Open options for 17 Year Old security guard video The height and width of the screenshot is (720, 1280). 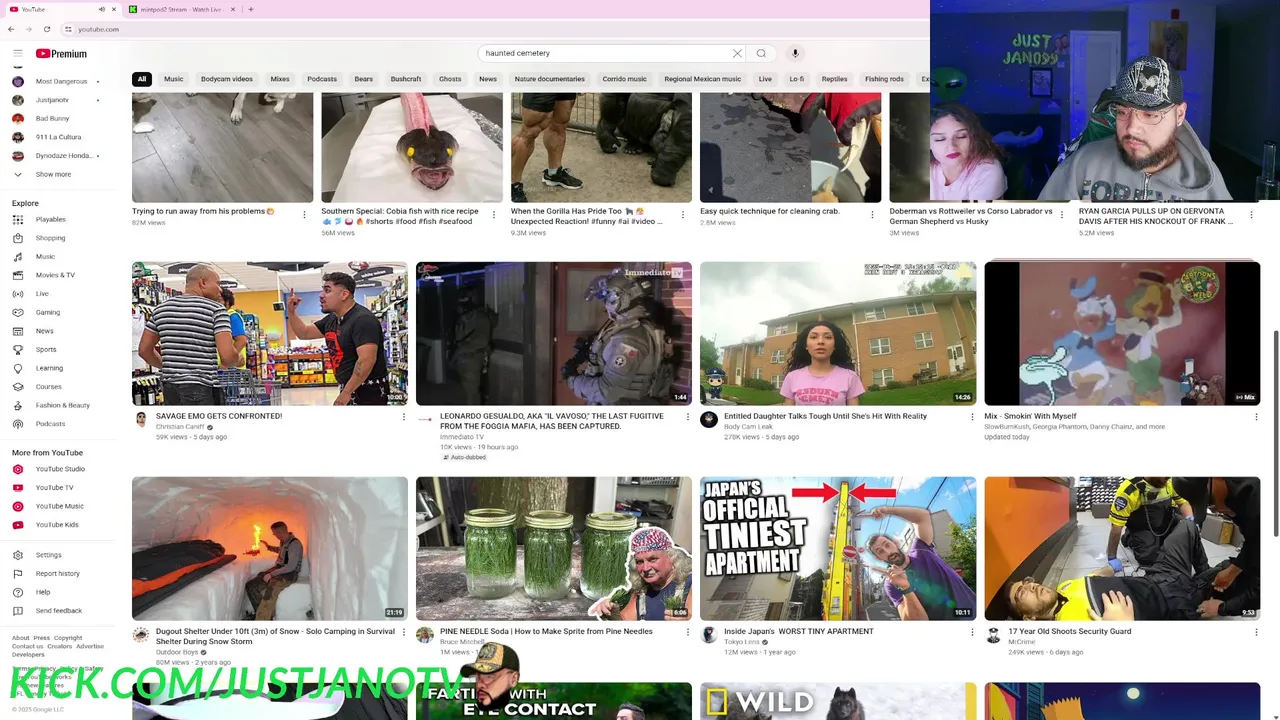click(1255, 632)
